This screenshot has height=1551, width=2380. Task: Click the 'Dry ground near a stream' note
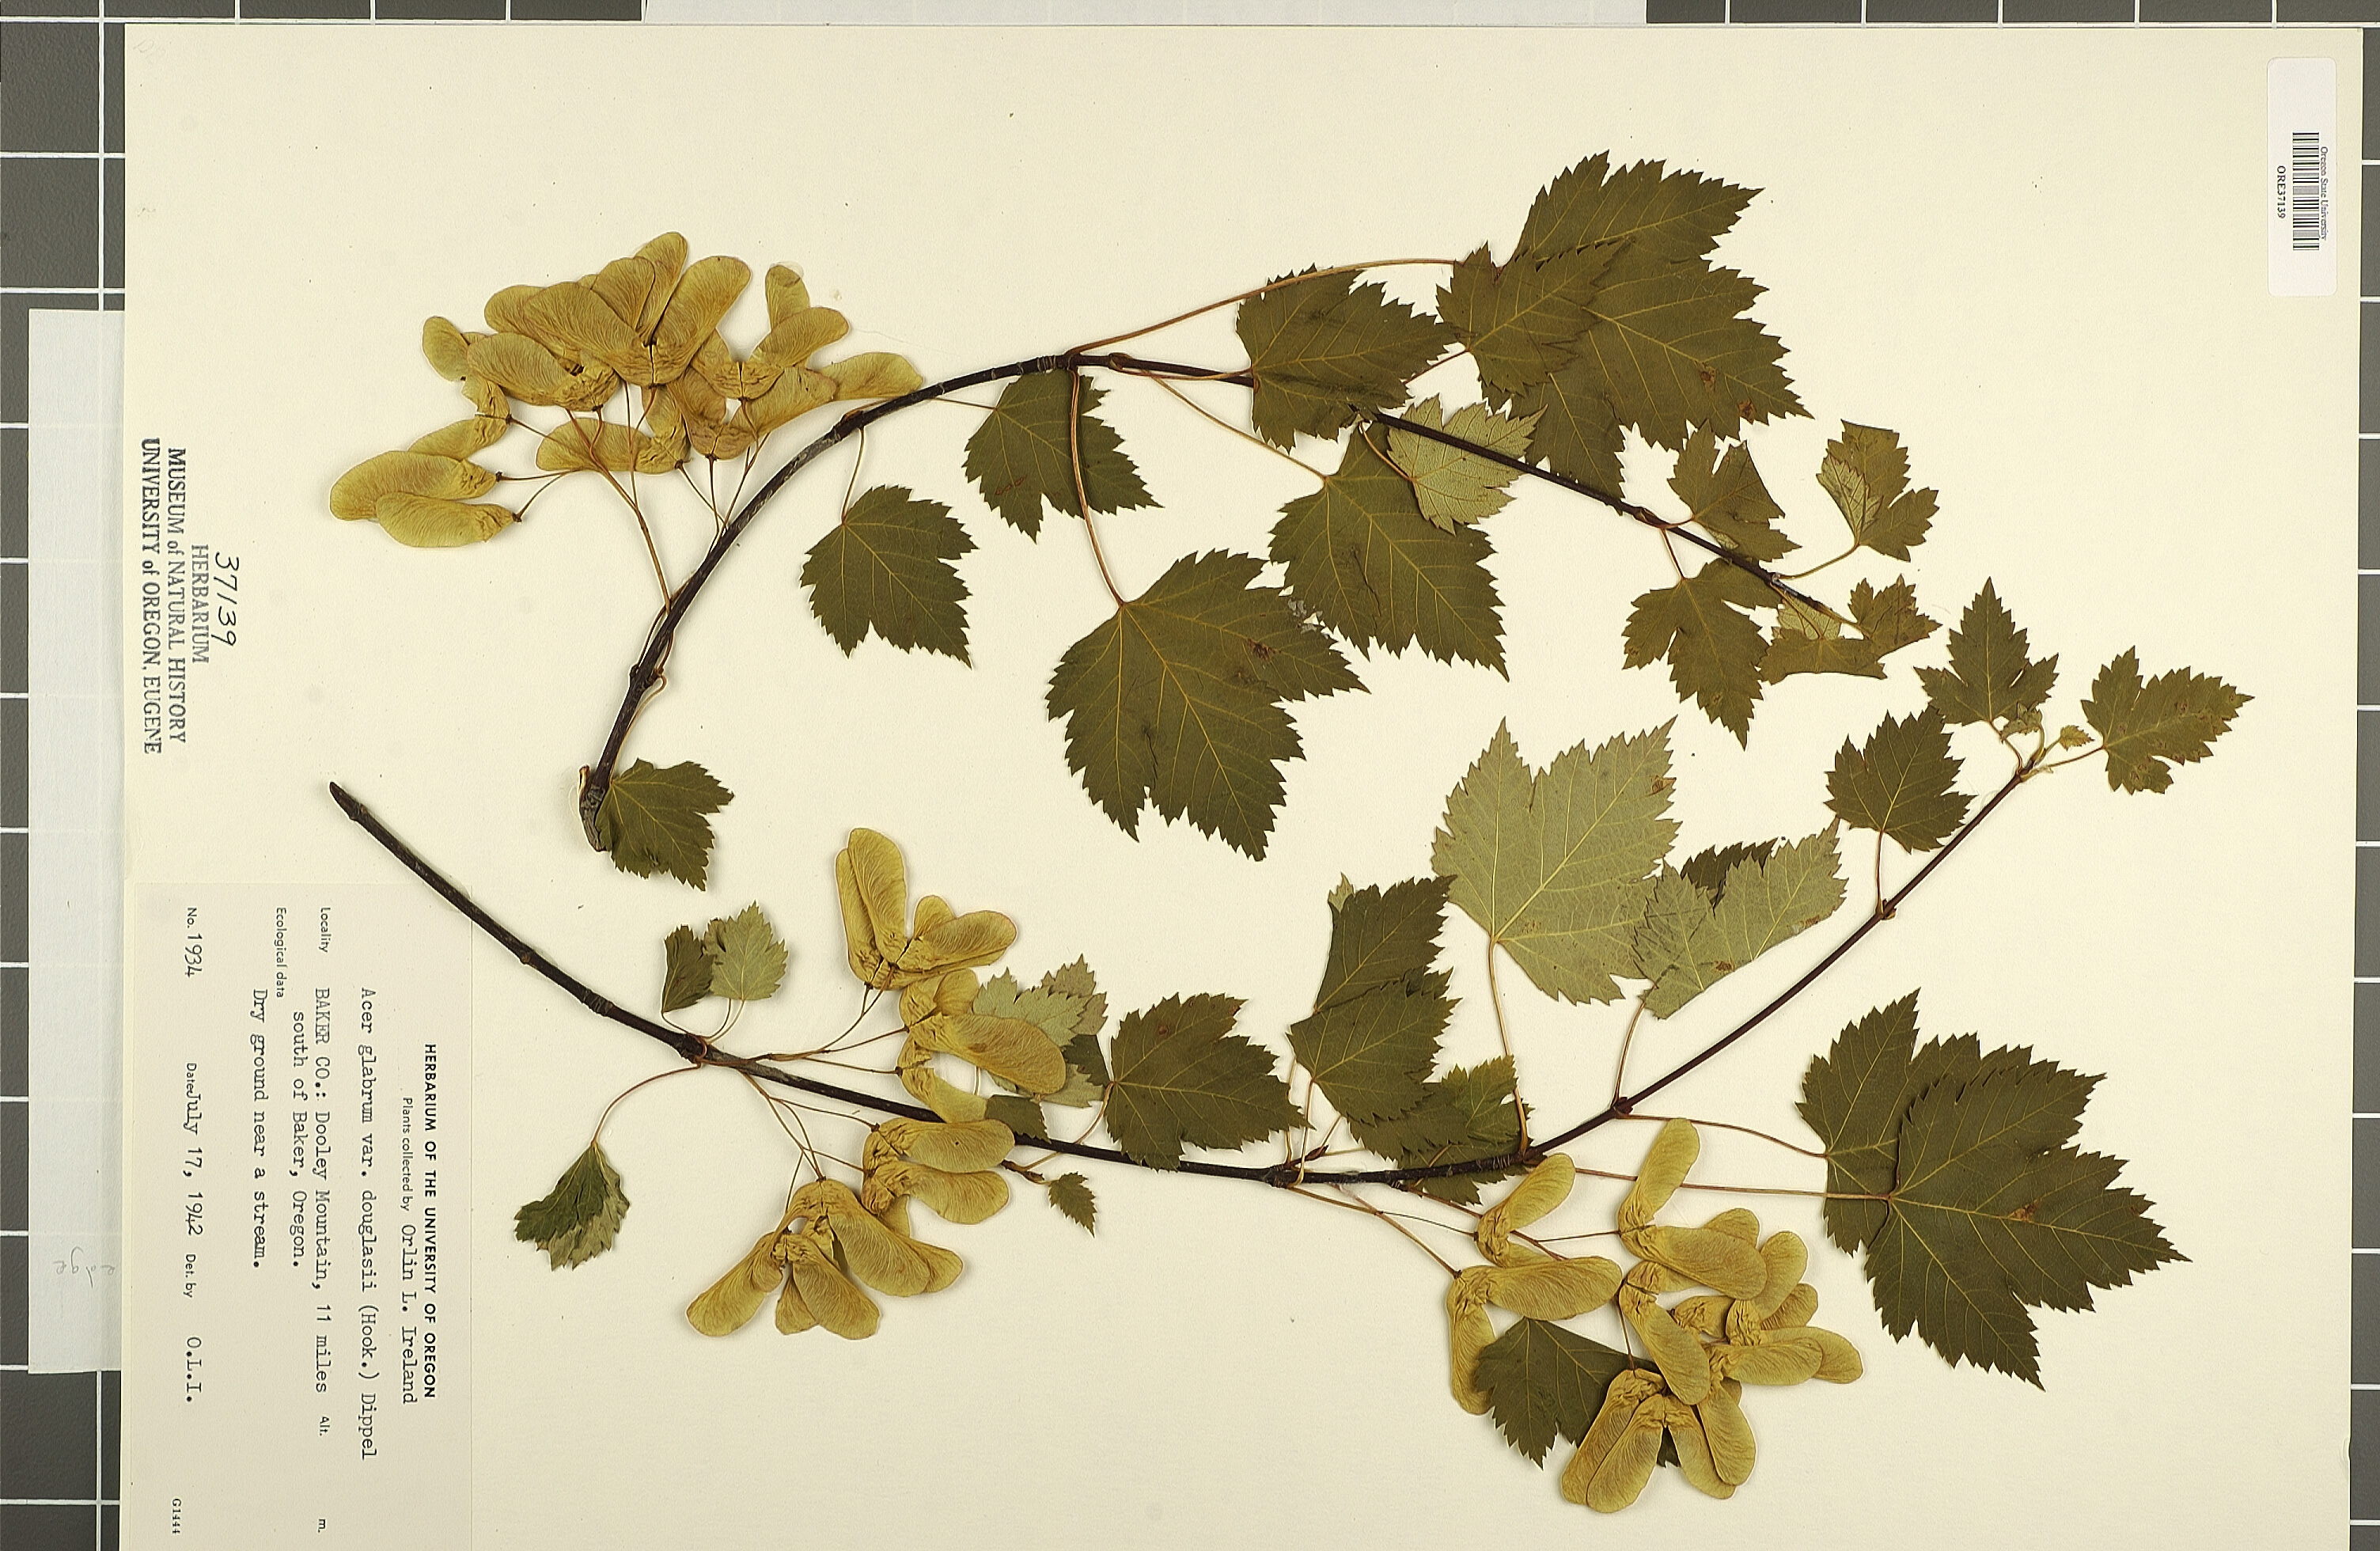(x=260, y=1128)
